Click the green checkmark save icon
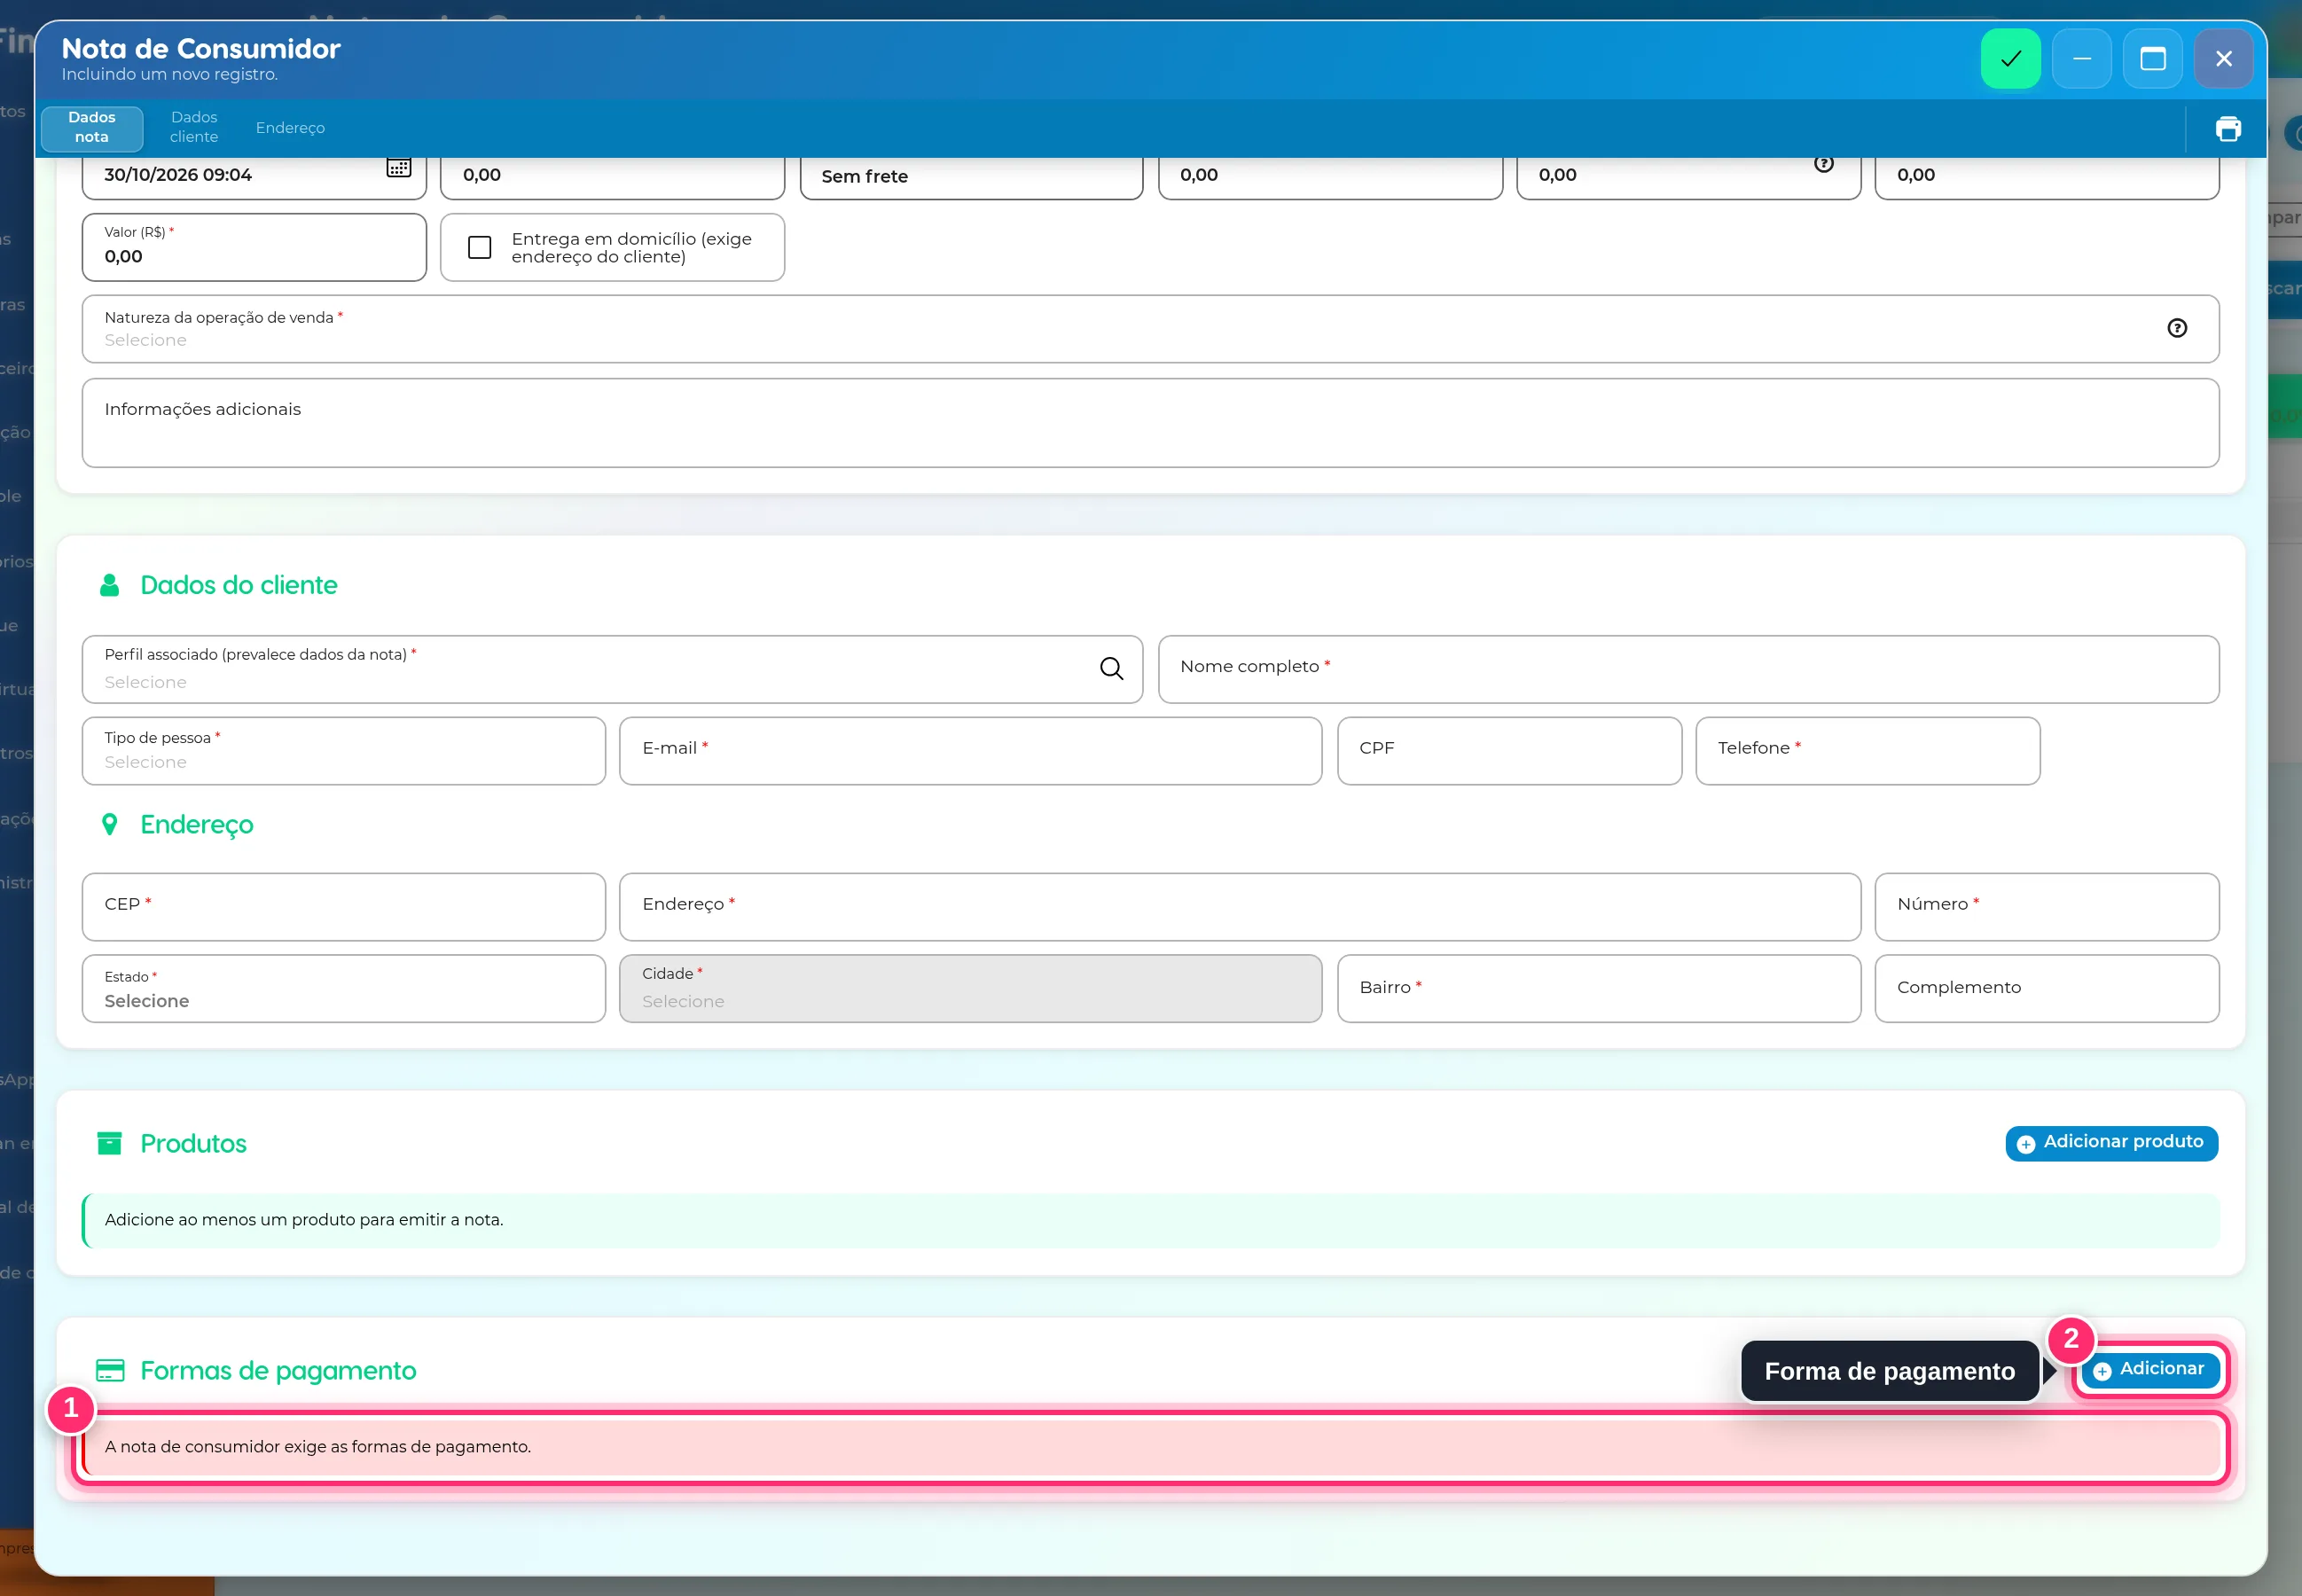 pyautogui.click(x=2010, y=59)
